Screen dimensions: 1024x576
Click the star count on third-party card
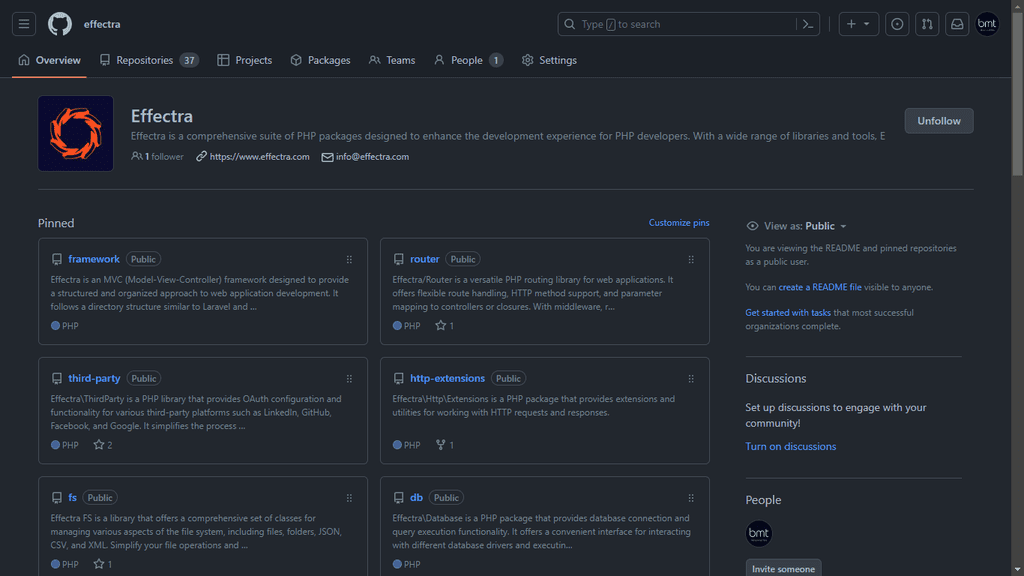coord(103,445)
